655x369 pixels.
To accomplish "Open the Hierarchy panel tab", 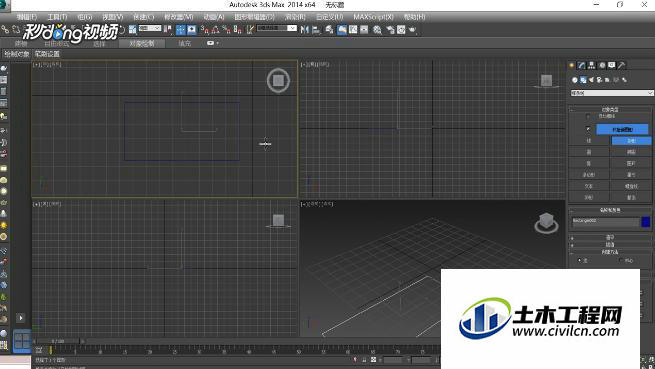I will (x=591, y=65).
